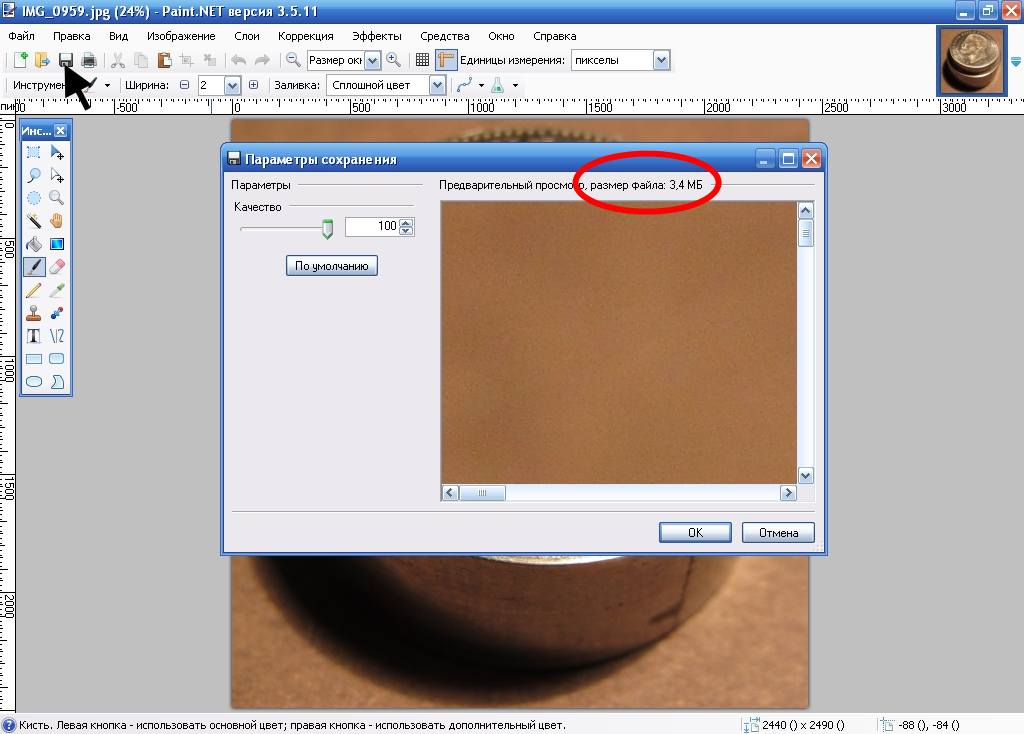Select the Magic Wand tool

(34, 221)
